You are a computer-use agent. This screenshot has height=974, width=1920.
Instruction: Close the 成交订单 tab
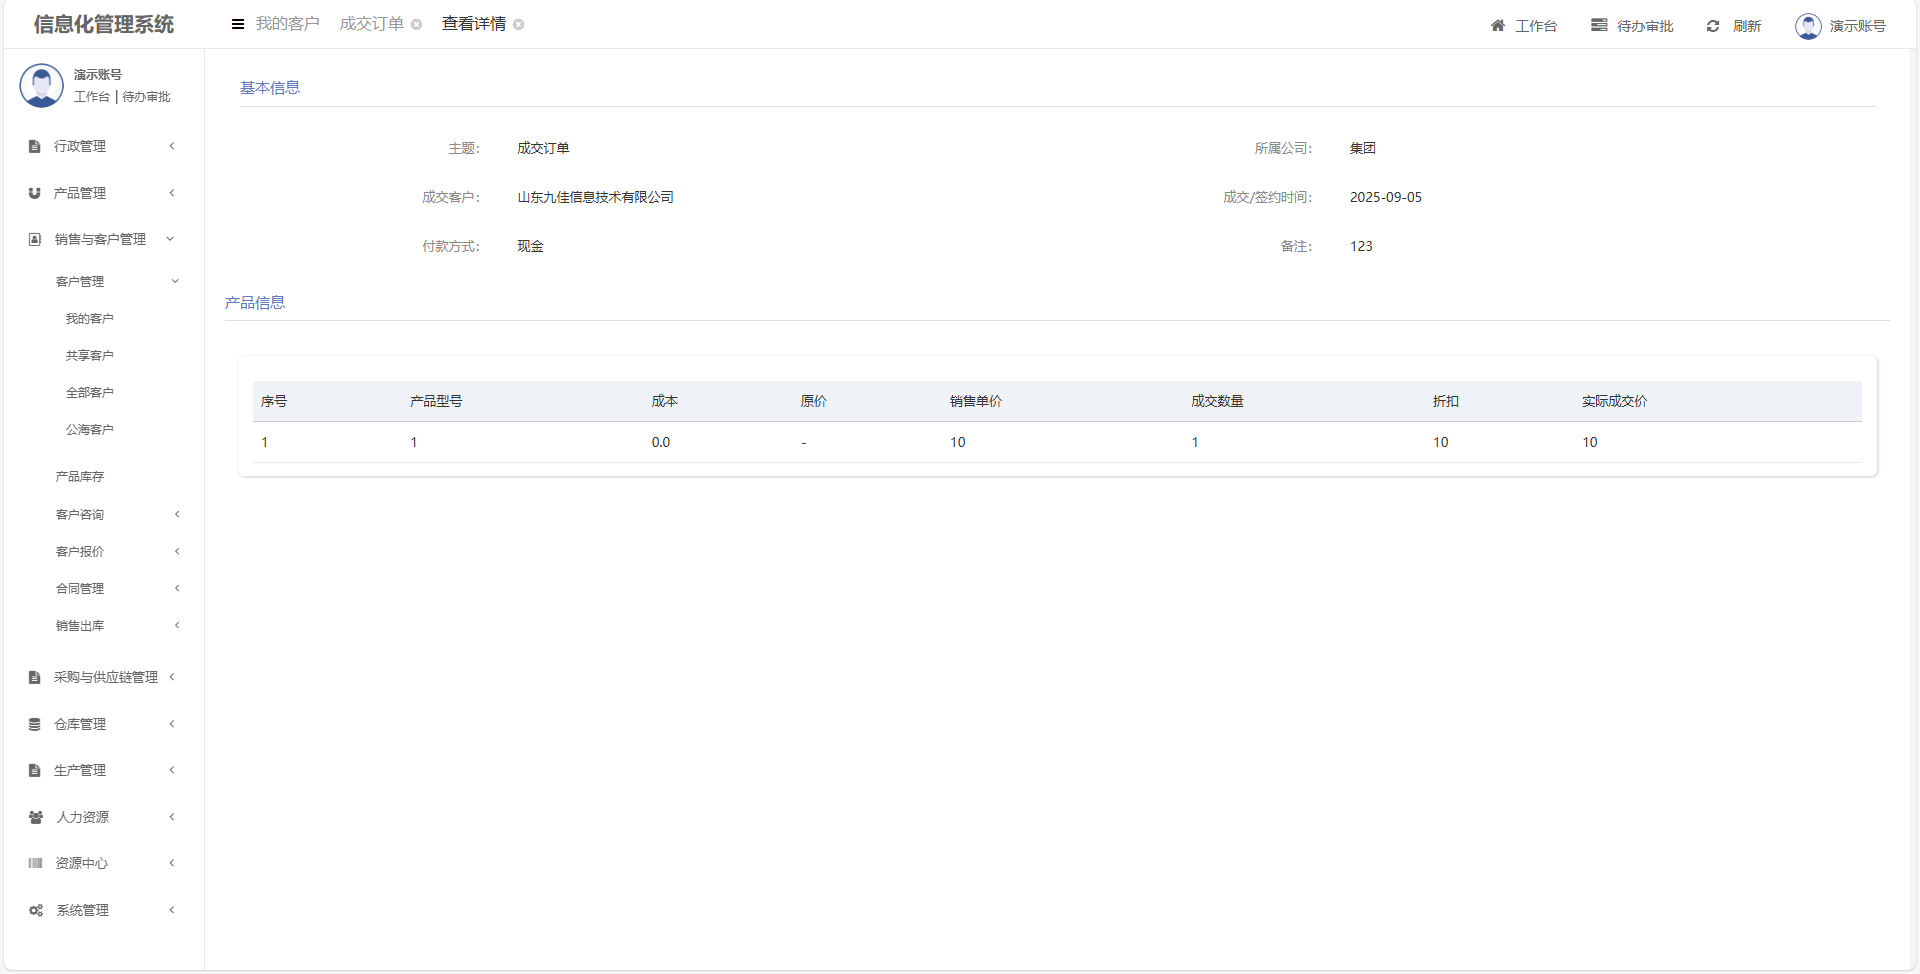(x=417, y=25)
